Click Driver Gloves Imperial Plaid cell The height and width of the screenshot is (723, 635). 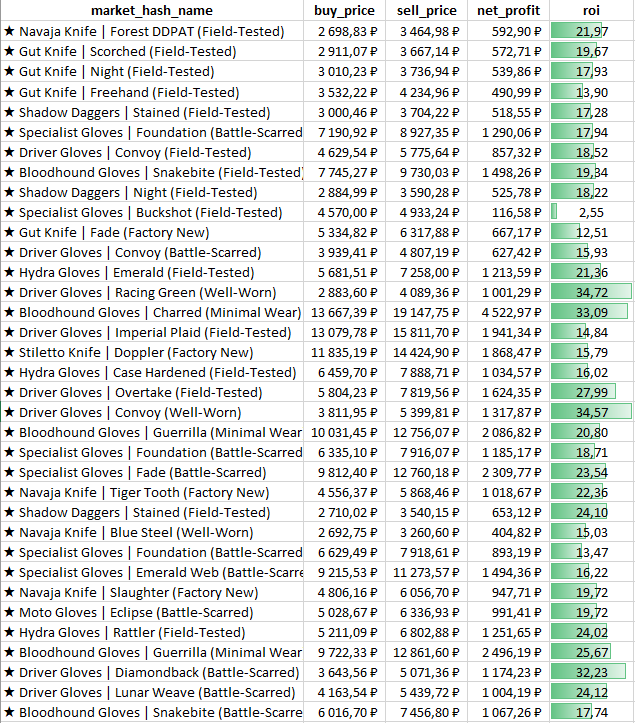152,332
